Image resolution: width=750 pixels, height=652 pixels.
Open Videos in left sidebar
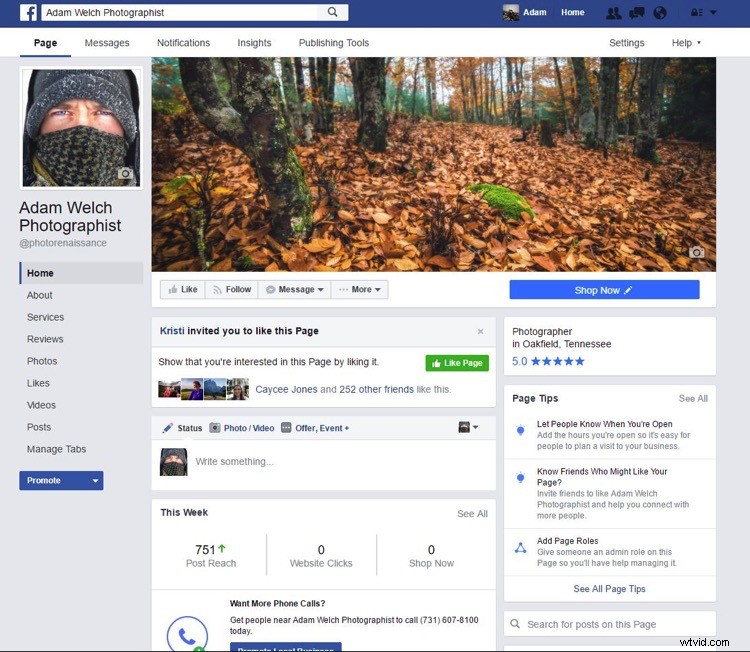click(41, 405)
